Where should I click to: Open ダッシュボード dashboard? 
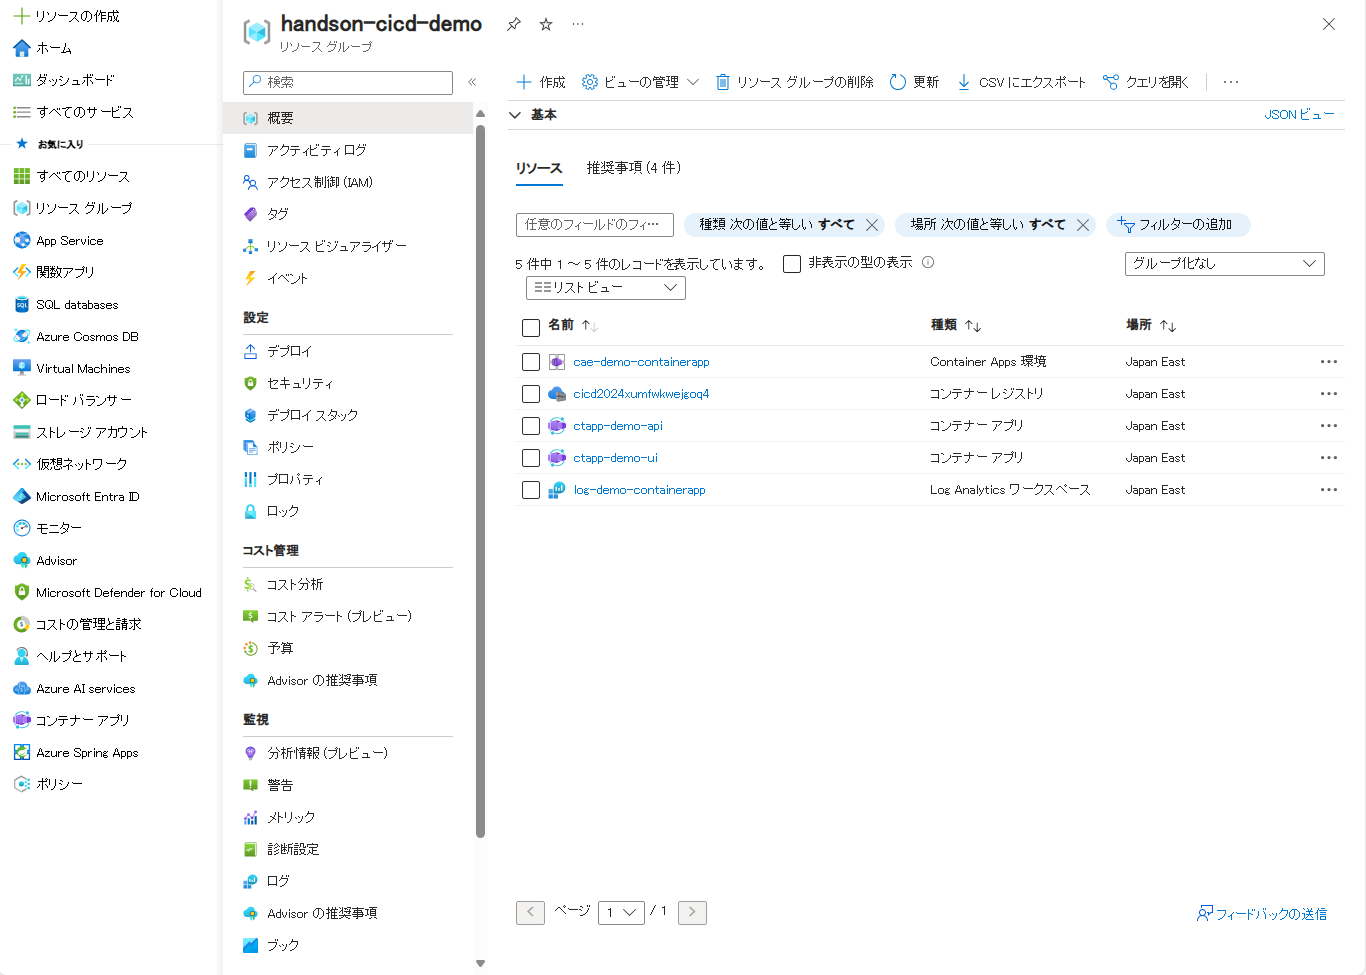click(x=75, y=80)
